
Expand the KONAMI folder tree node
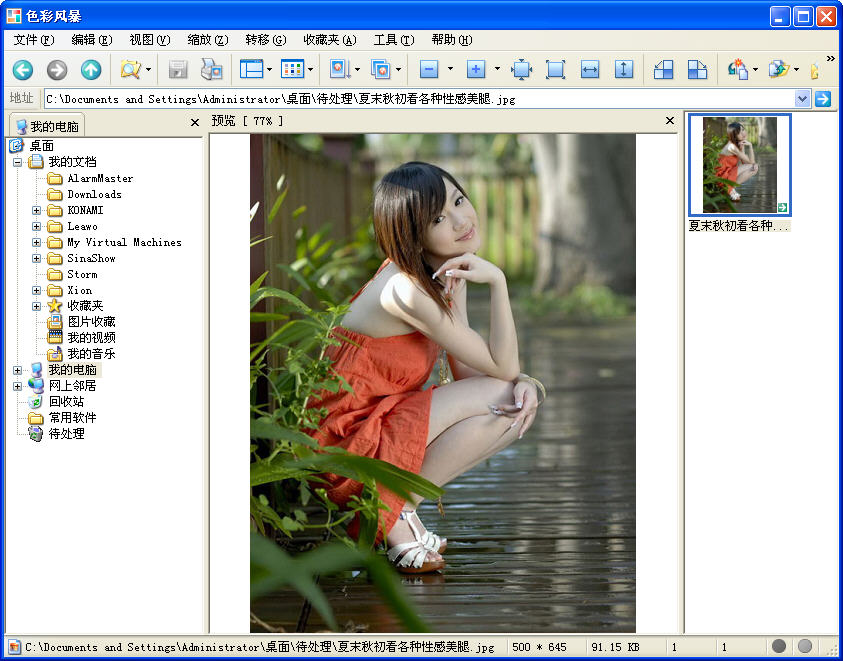click(37, 211)
